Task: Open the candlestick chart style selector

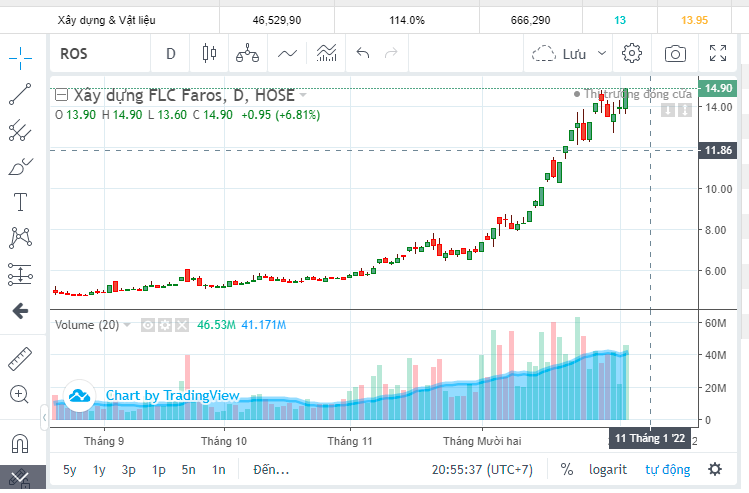Action: coord(209,54)
